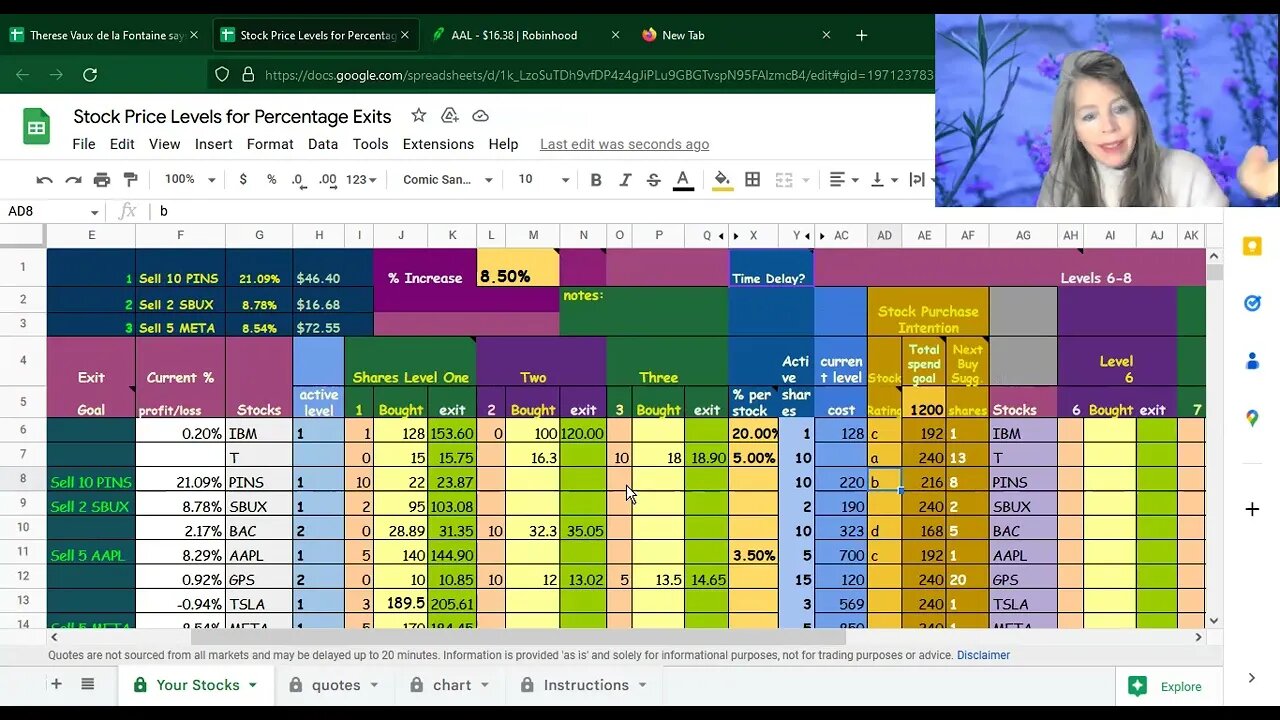Image resolution: width=1280 pixels, height=720 pixels.
Task: Open the Your Stocks tab dropdown
Action: [x=253, y=685]
